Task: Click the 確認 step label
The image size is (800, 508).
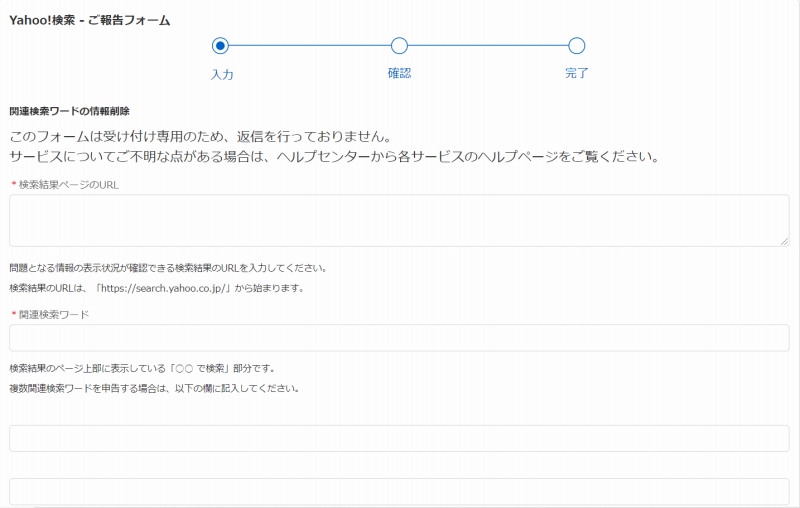Action: point(399,73)
